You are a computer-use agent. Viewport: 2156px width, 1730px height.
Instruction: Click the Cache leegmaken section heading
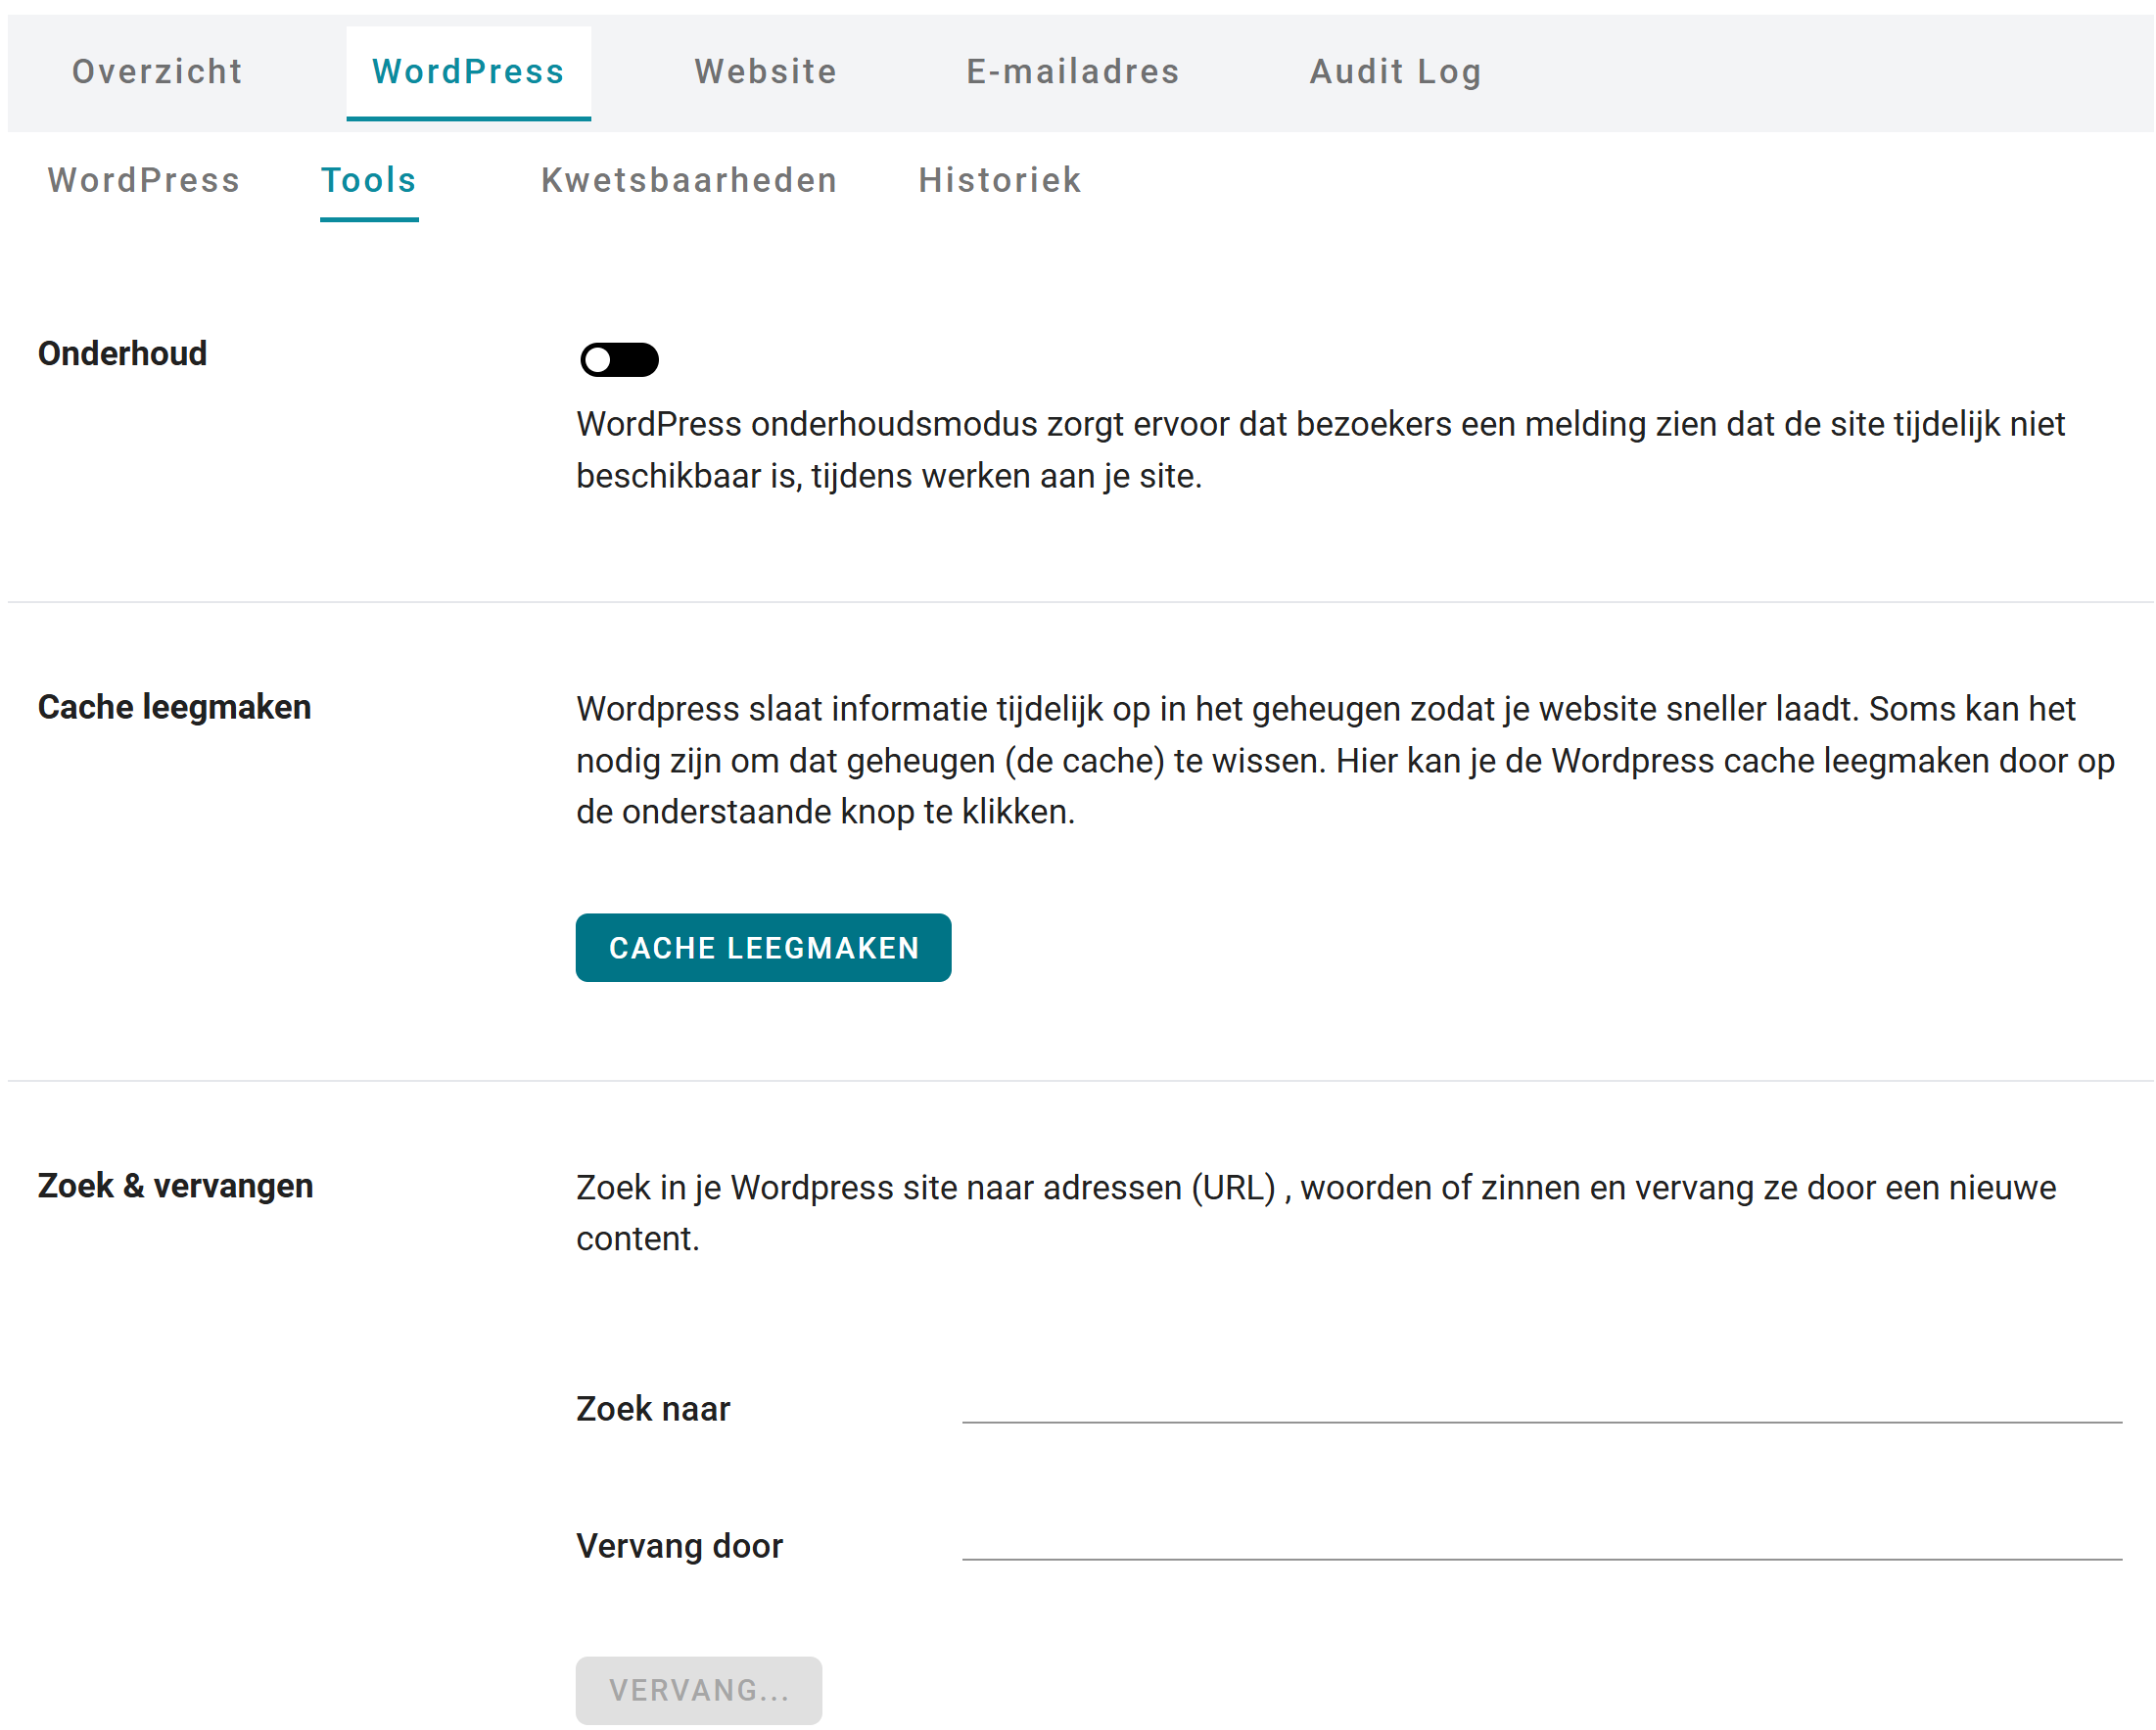[x=174, y=708]
